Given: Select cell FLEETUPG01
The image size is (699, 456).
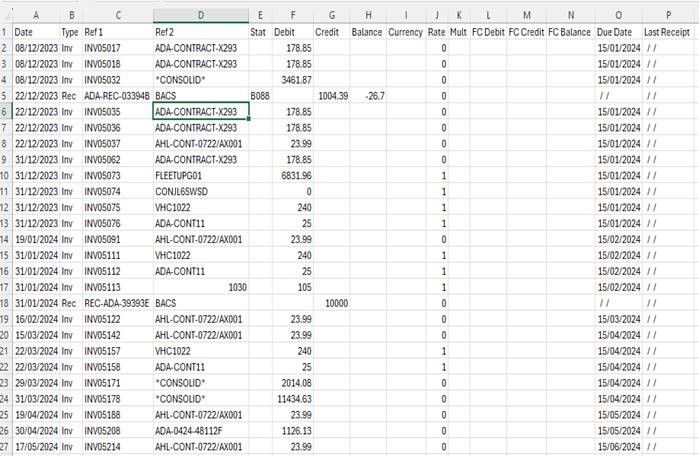Looking at the screenshot, I should pyautogui.click(x=201, y=176).
